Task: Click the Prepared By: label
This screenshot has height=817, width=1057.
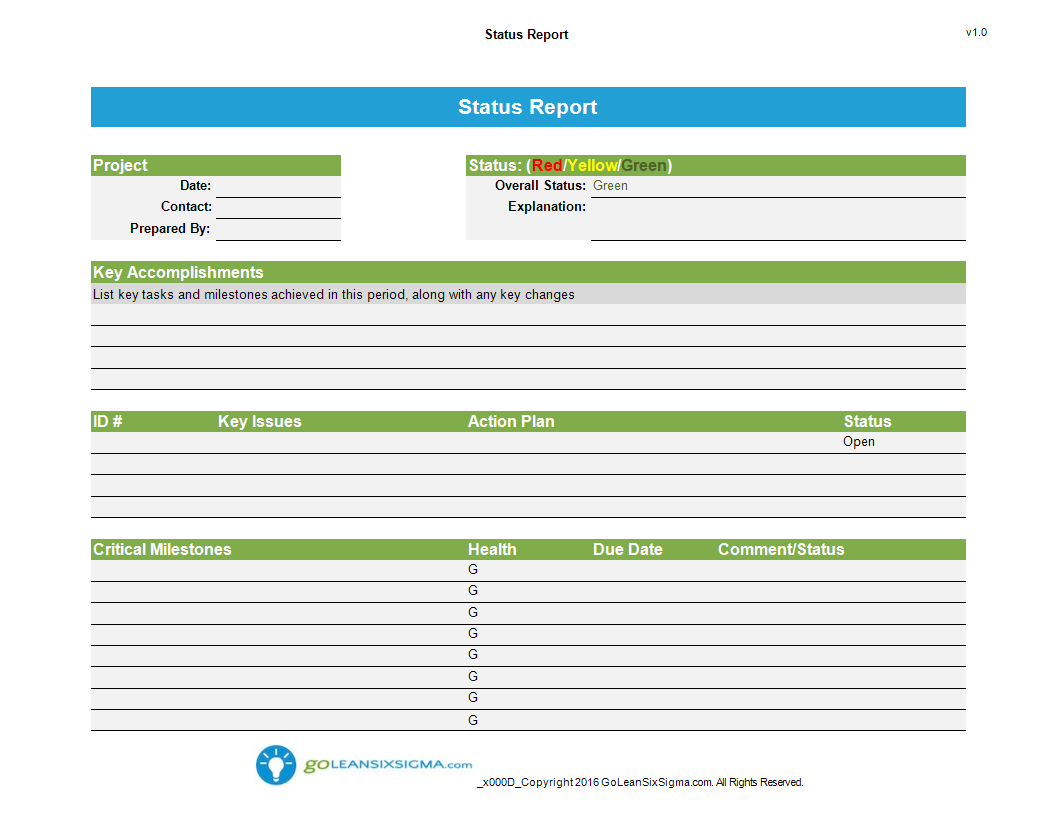Action: click(170, 229)
